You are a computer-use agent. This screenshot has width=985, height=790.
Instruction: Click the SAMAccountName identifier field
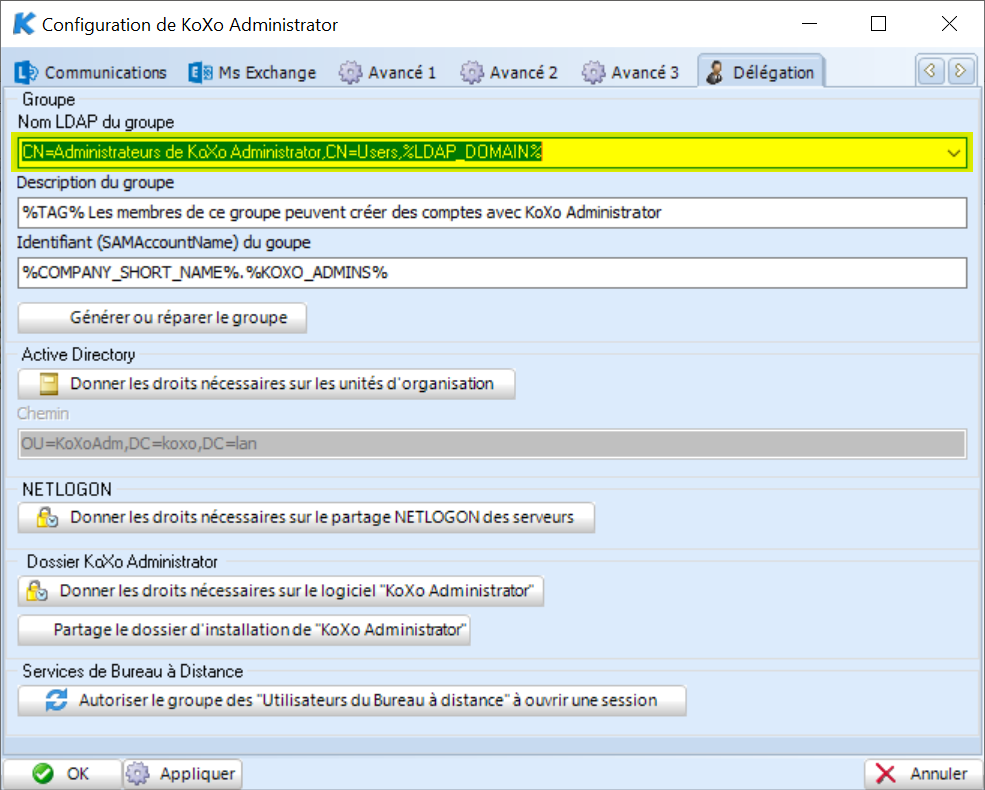(492, 273)
